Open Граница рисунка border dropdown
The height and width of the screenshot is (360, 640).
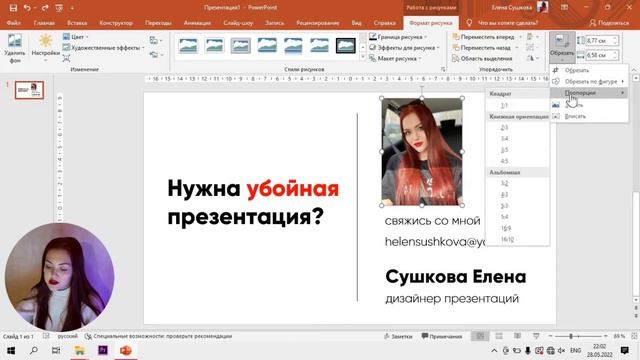pyautogui.click(x=398, y=37)
